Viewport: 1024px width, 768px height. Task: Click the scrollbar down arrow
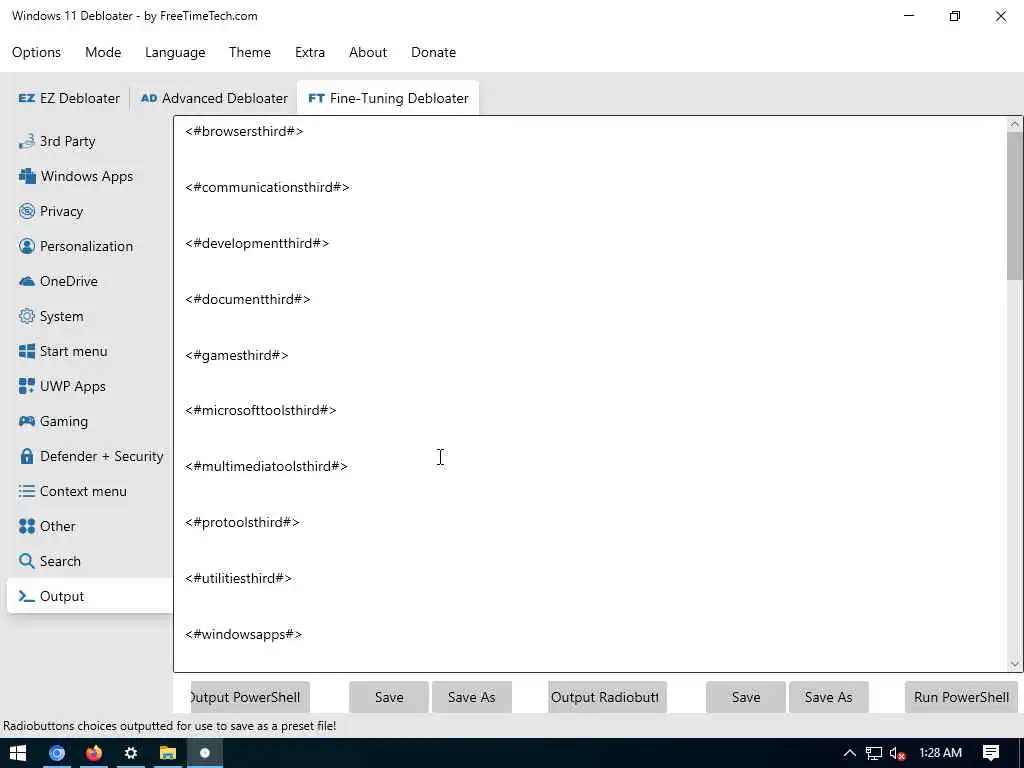[x=1014, y=664]
